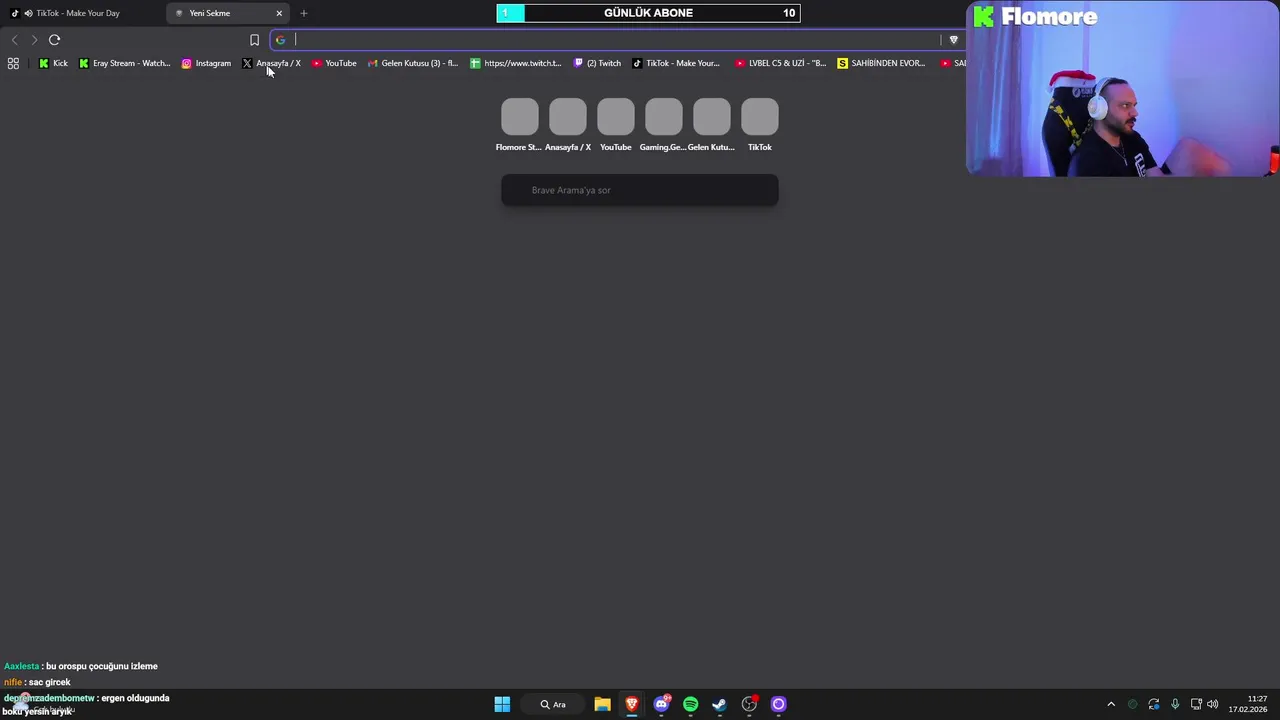Click the Google search engine icon
The height and width of the screenshot is (720, 1280).
281,40
